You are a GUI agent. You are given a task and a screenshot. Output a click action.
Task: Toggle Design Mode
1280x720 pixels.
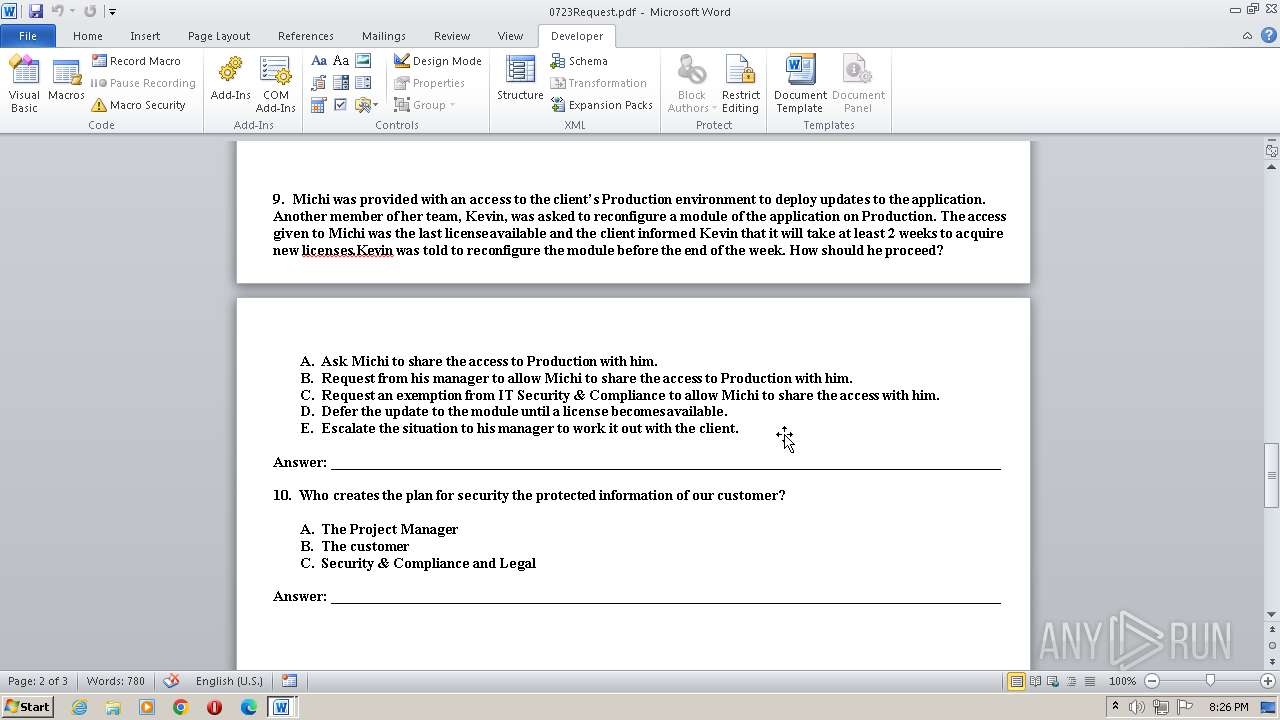[438, 61]
